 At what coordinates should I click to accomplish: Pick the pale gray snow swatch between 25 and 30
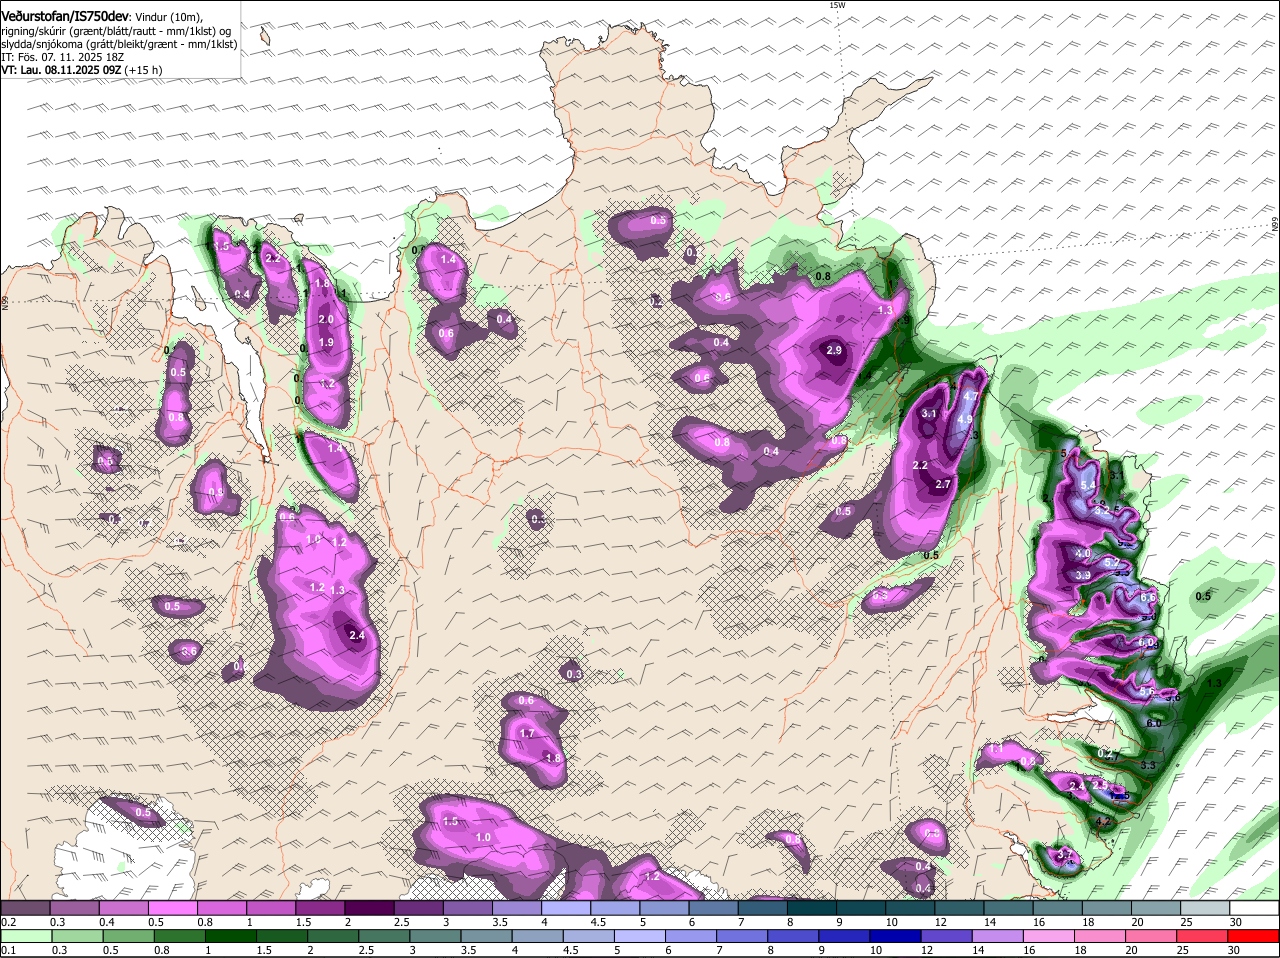pos(1206,907)
